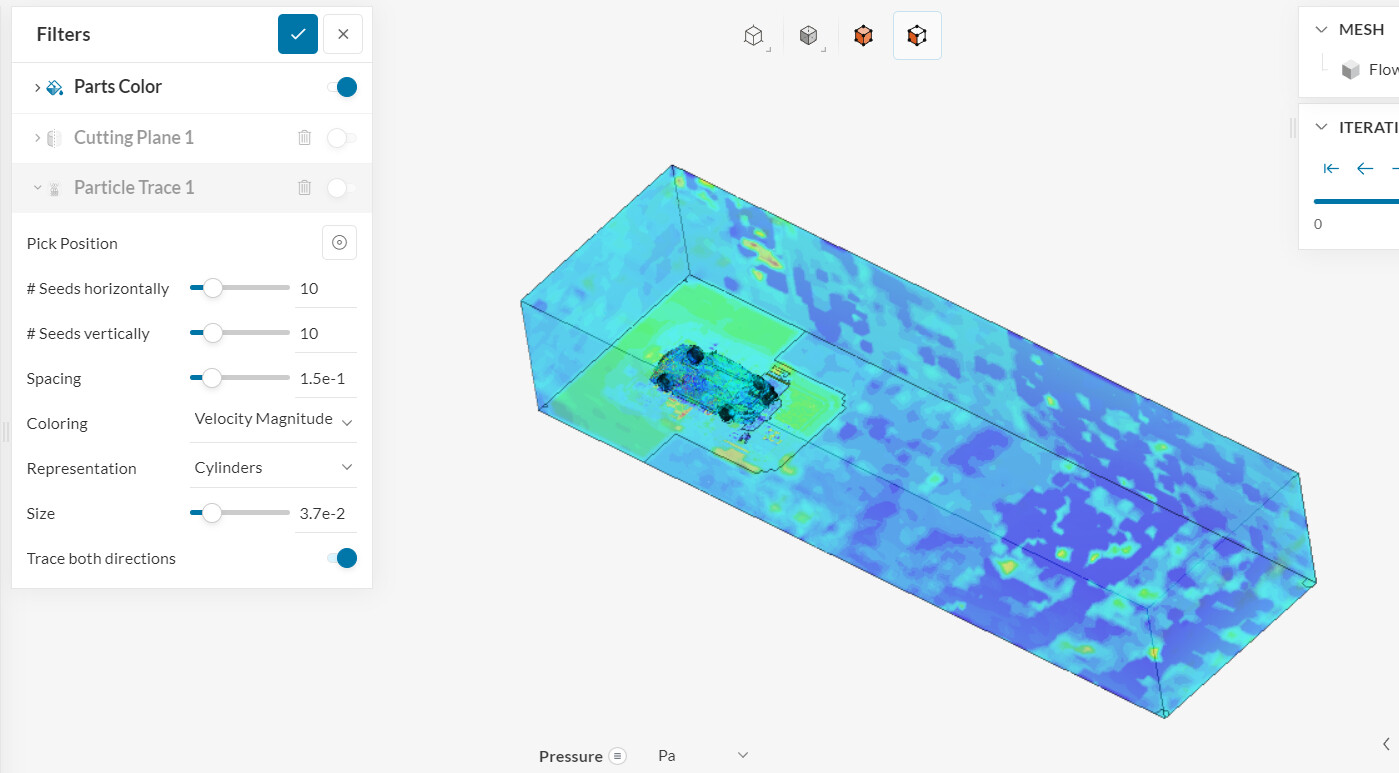Click the Seeds horizontally value field
Viewport: 1399px width, 773px height.
(x=326, y=289)
